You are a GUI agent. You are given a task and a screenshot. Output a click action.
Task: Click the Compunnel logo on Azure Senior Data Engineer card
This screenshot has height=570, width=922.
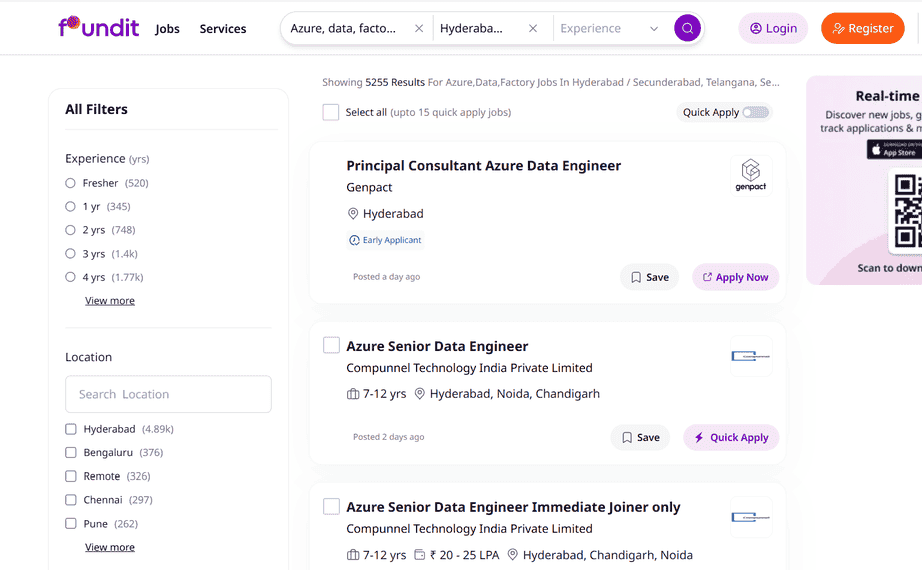[x=751, y=356]
